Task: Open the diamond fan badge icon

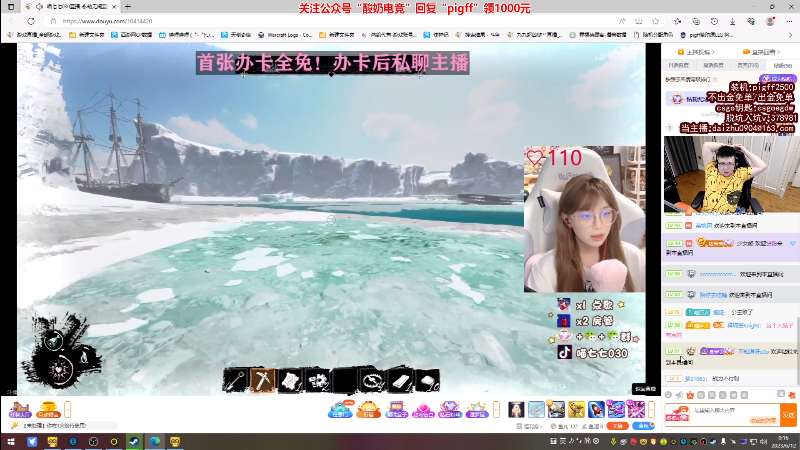Action: [x=449, y=409]
